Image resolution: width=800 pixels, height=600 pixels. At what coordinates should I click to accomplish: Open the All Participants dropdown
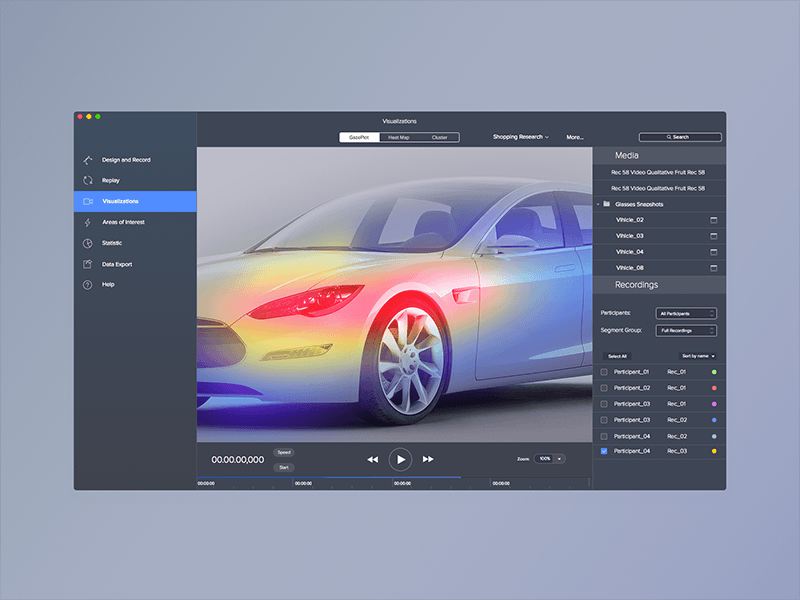point(686,313)
